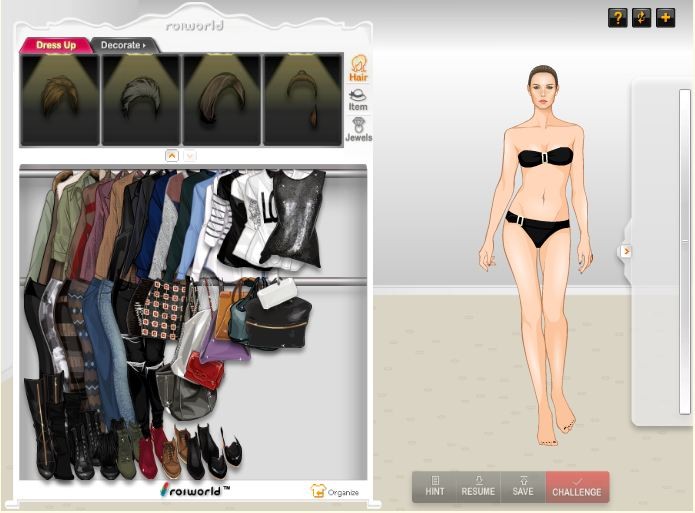The width and height of the screenshot is (695, 513).
Task: Open the Hair category icon
Action: [x=357, y=68]
